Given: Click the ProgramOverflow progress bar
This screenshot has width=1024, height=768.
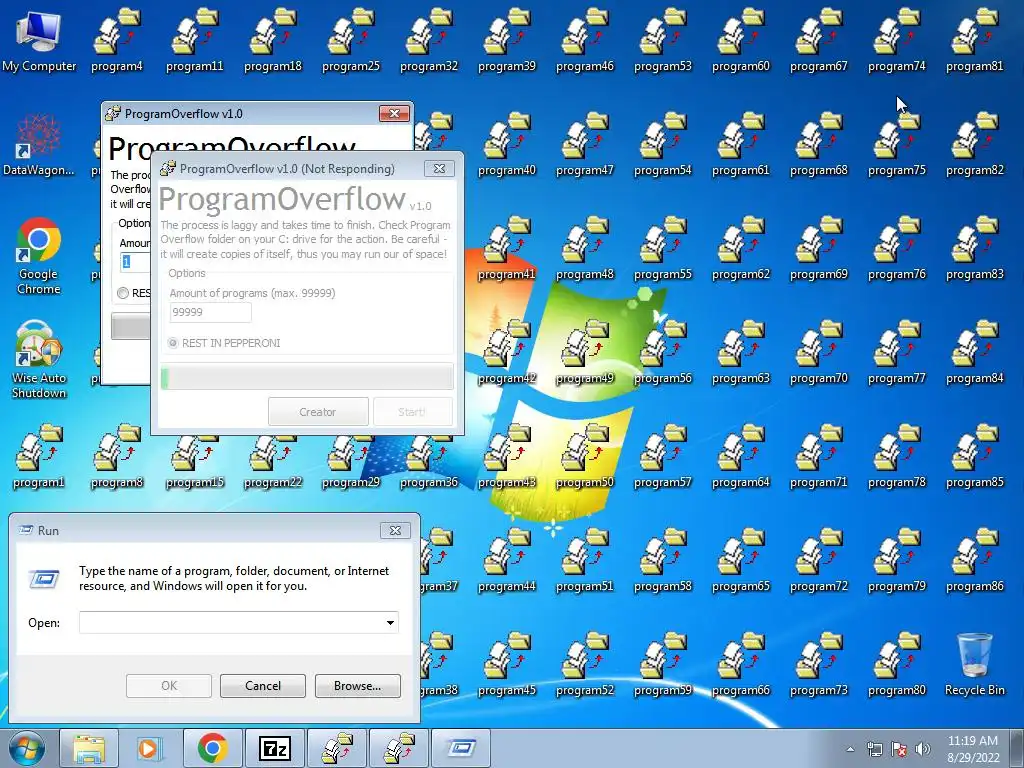Looking at the screenshot, I should (307, 377).
